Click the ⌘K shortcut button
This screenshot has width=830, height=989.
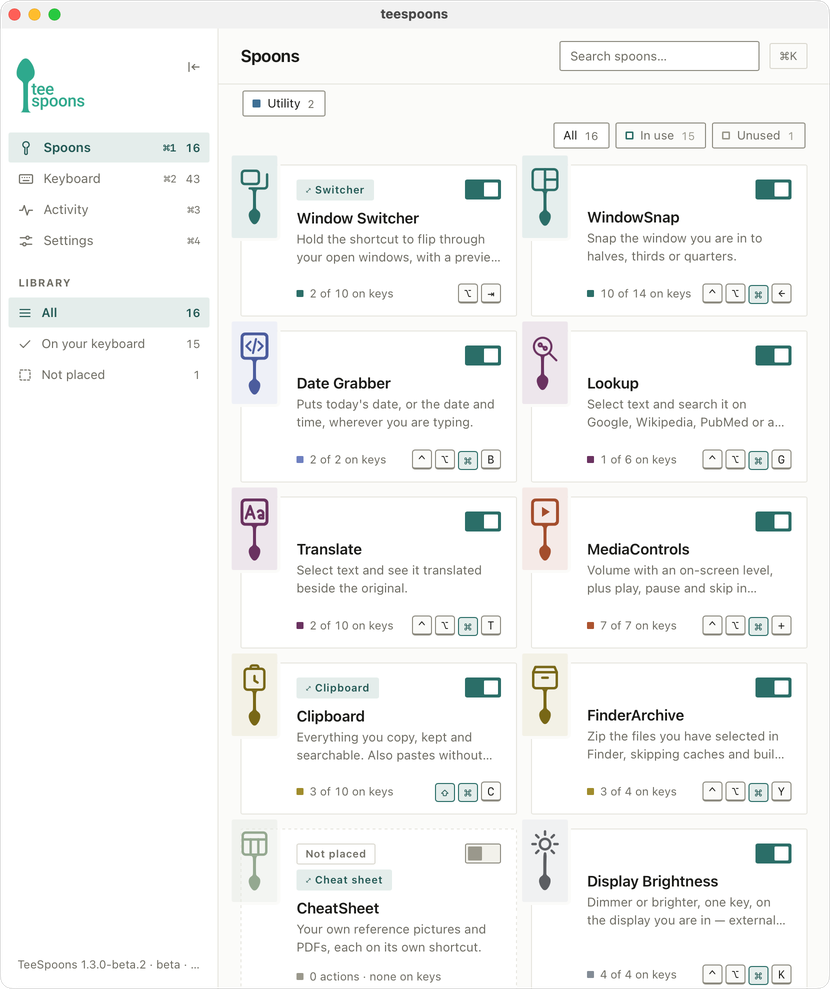[x=788, y=56]
